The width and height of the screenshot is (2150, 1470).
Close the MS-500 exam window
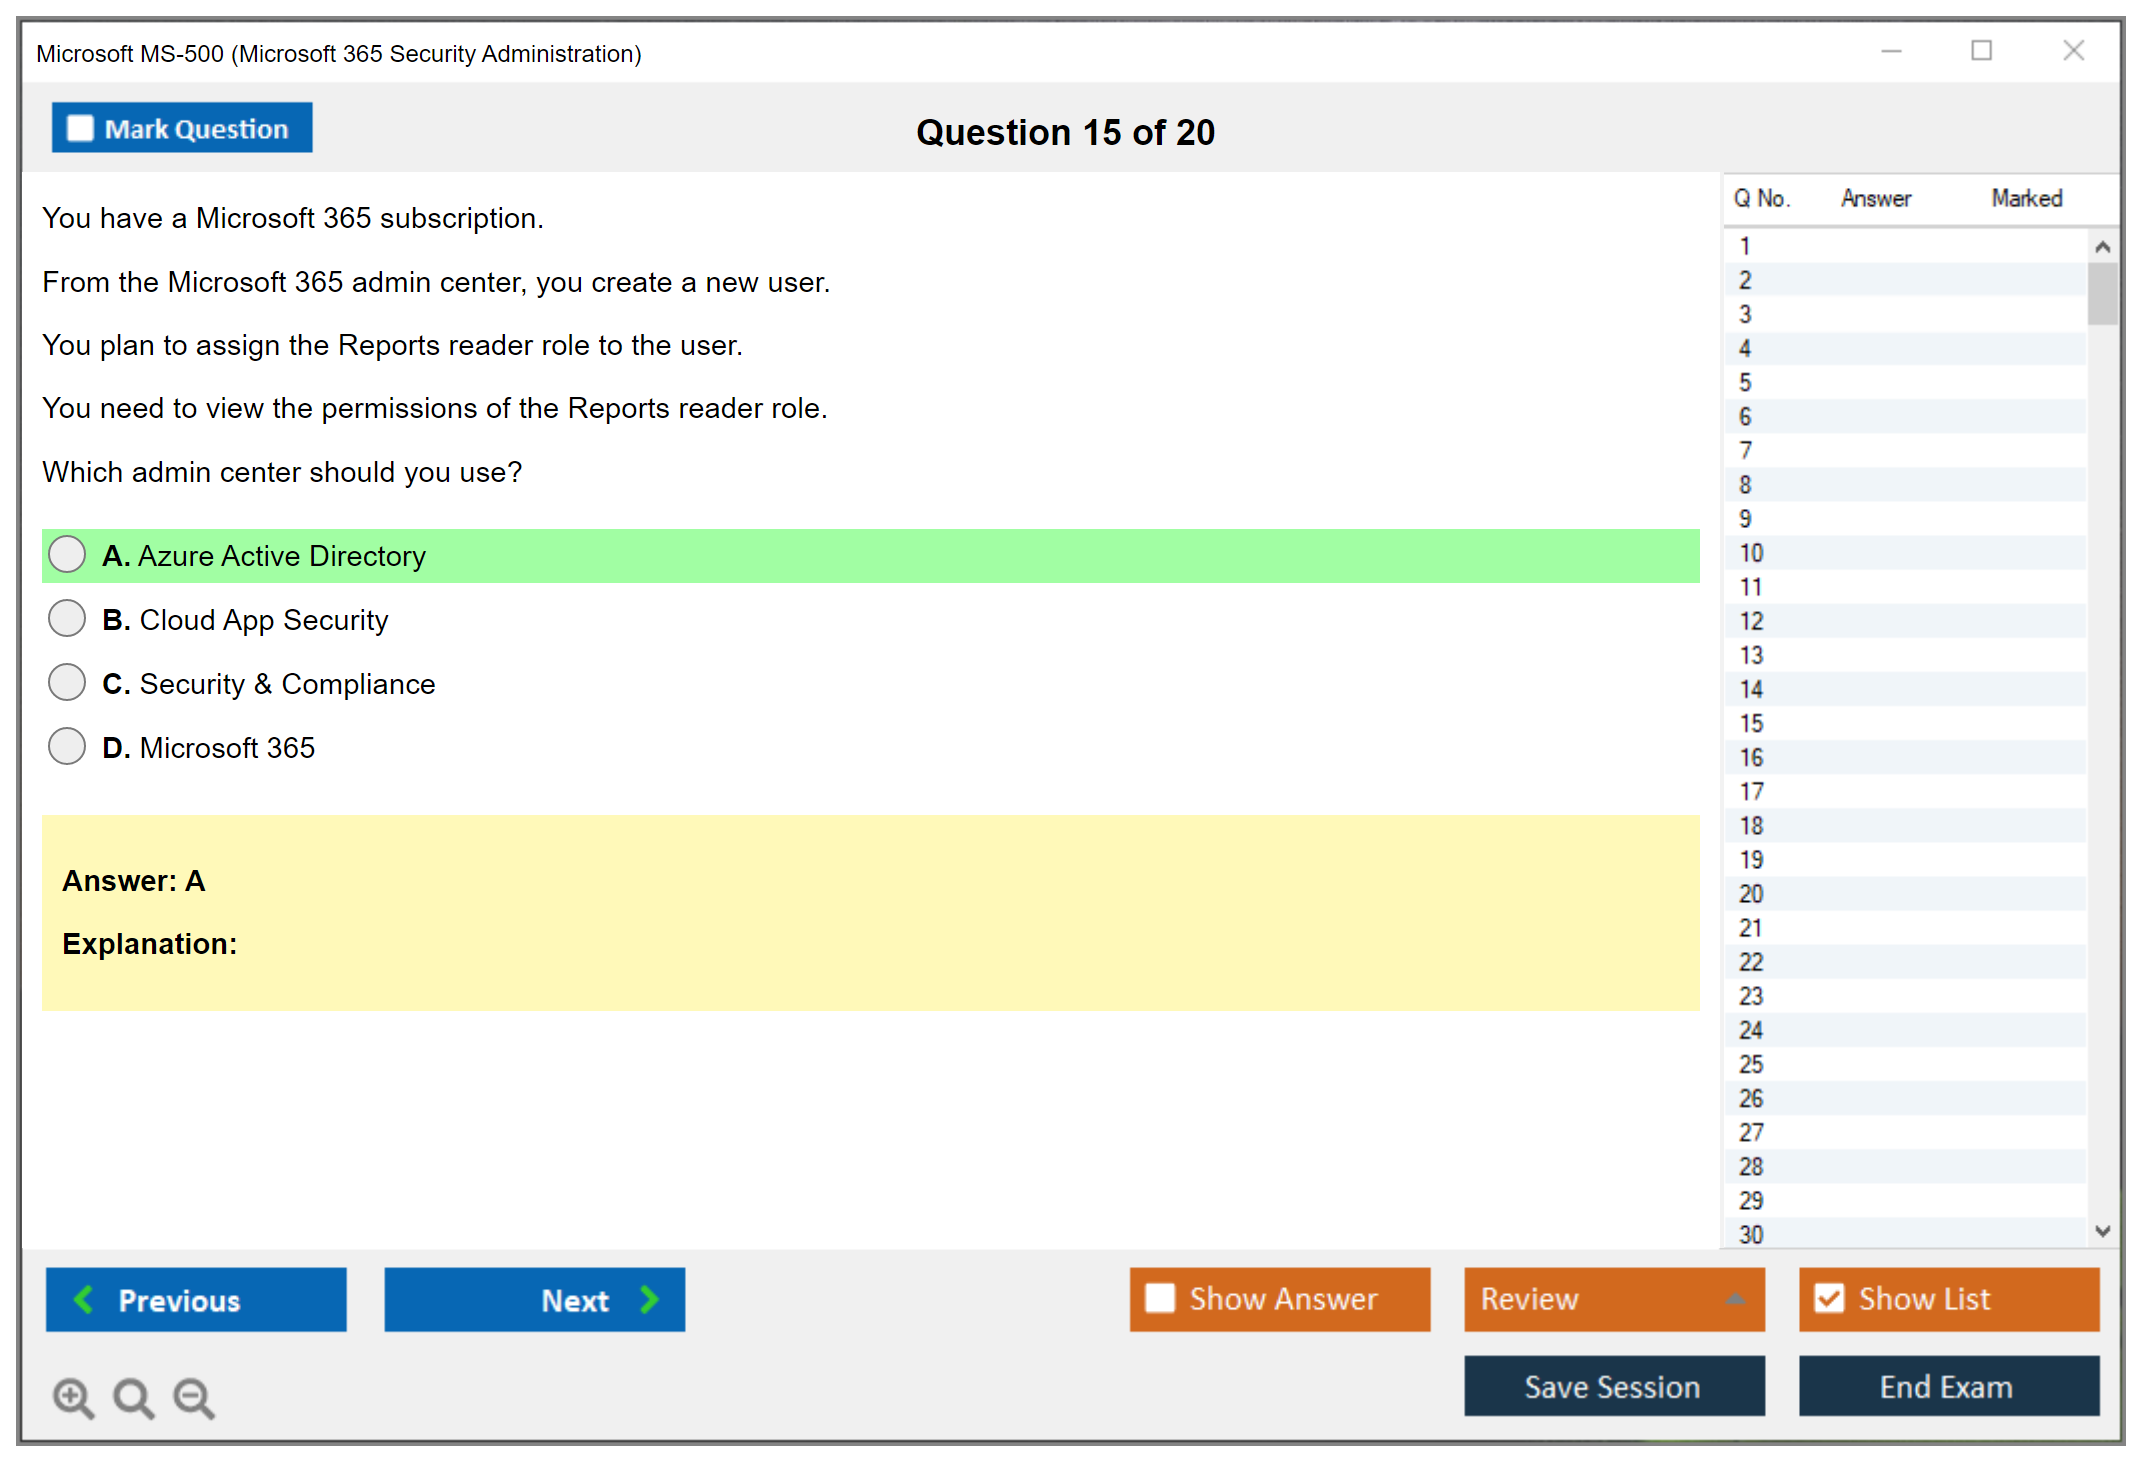coord(2073,51)
